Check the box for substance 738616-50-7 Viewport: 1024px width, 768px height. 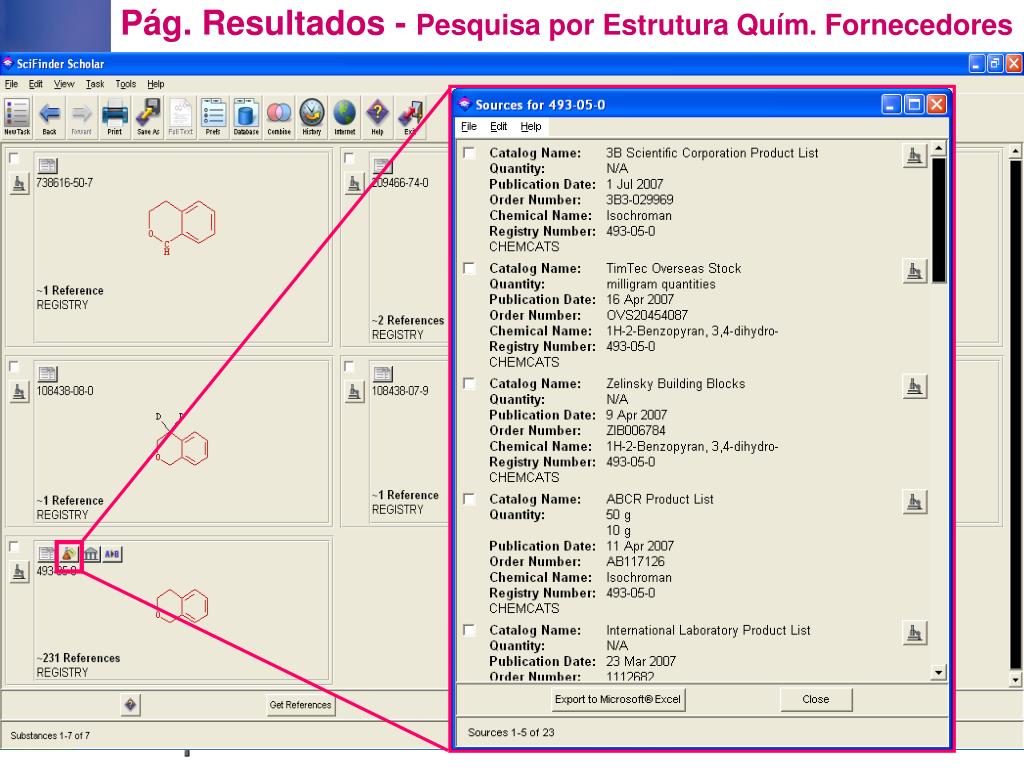14,158
